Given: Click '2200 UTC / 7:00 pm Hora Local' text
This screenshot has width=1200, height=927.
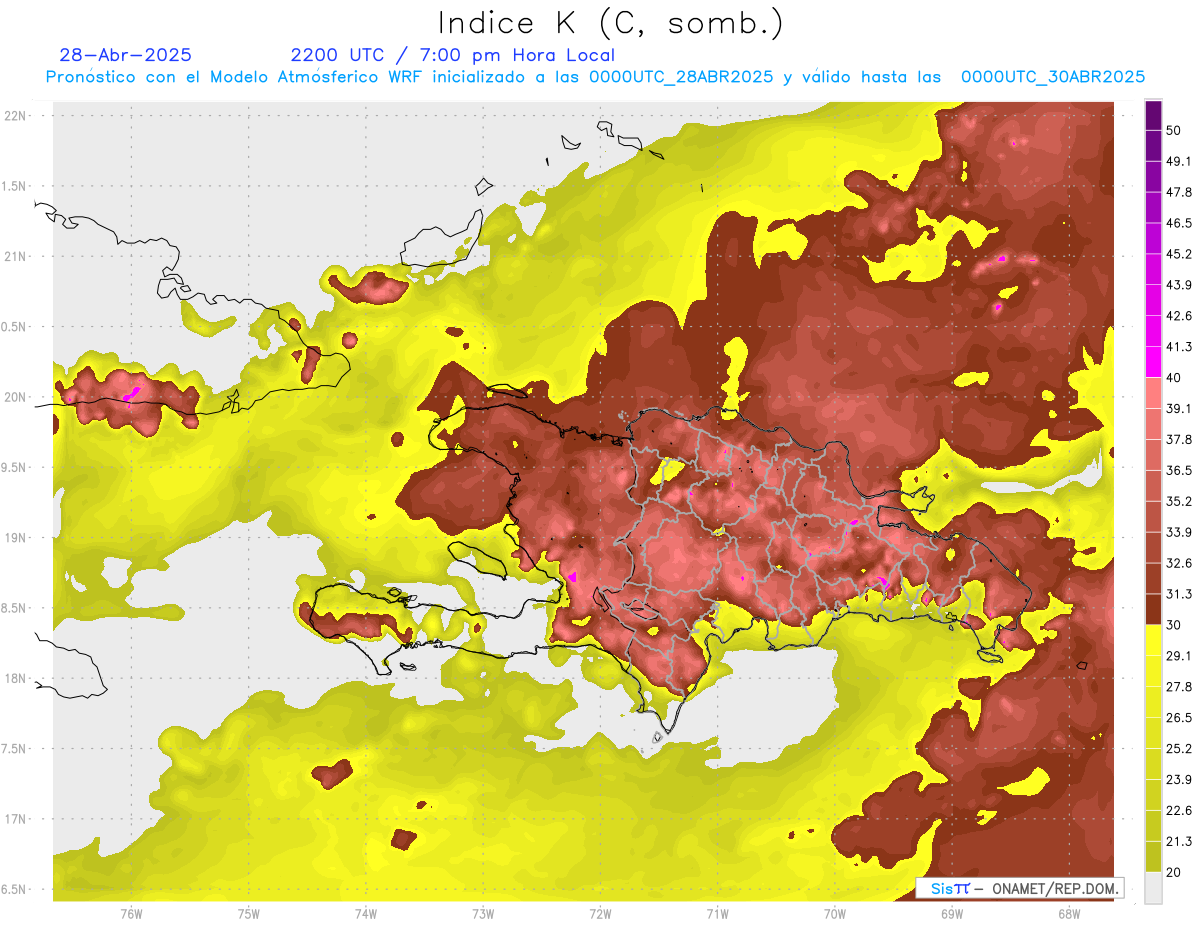Looking at the screenshot, I should (453, 55).
